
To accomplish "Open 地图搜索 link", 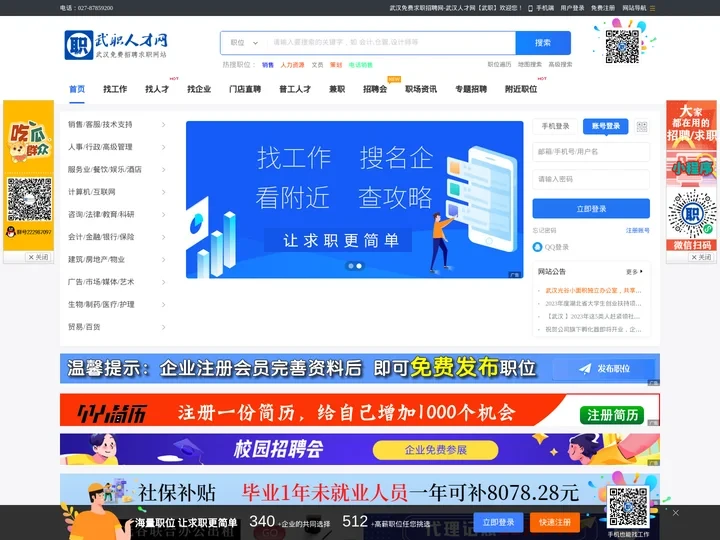I will coord(530,65).
